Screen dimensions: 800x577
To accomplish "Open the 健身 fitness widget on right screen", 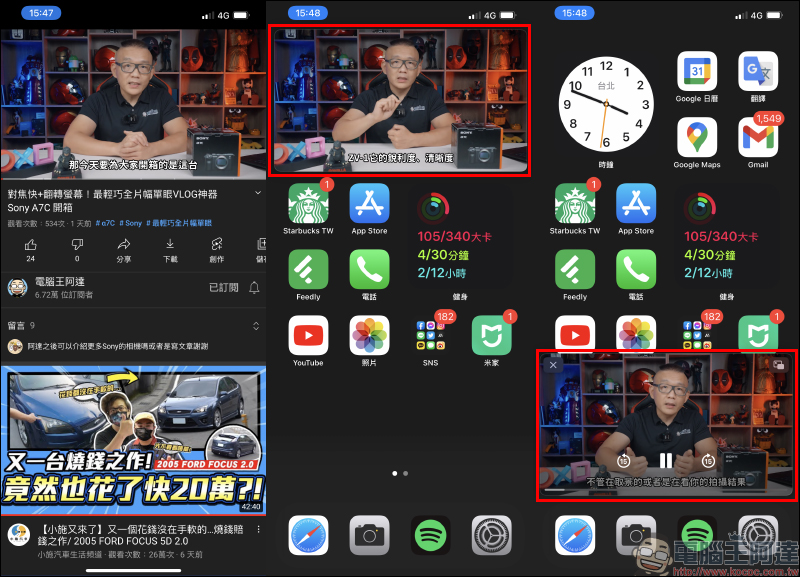I will [x=728, y=237].
